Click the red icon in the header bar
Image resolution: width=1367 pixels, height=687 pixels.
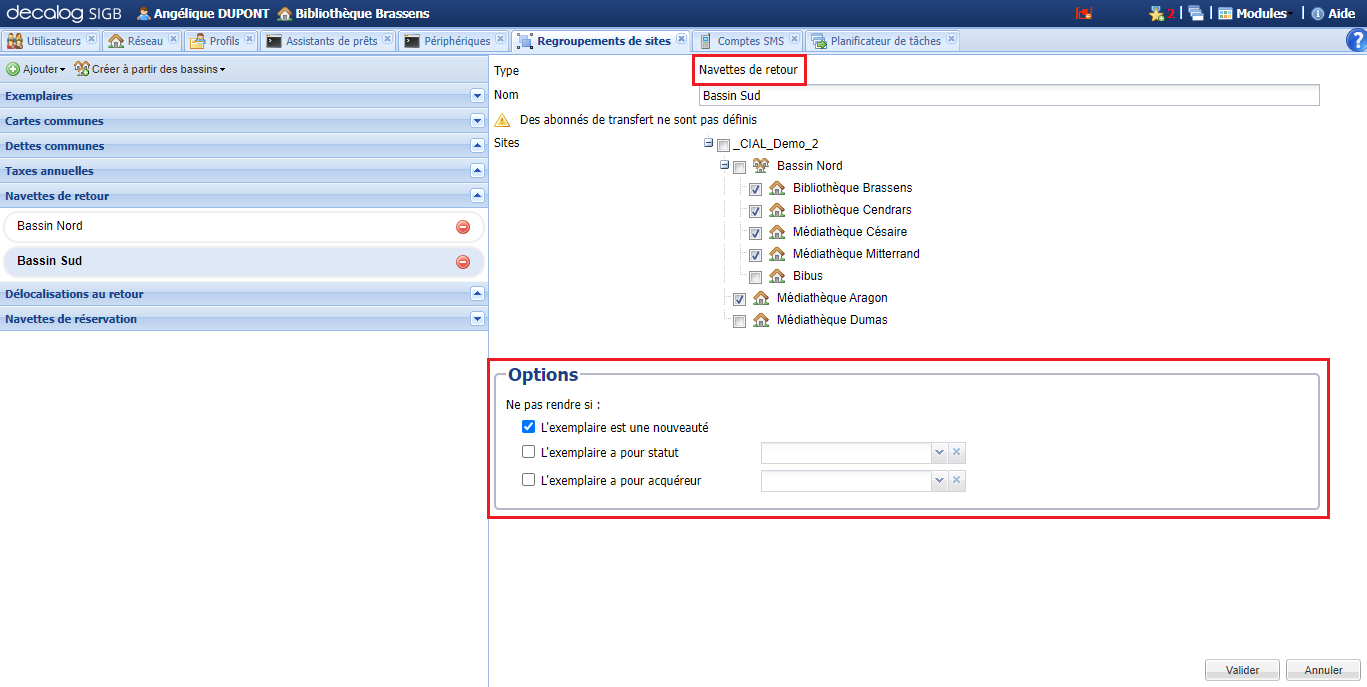click(1084, 14)
